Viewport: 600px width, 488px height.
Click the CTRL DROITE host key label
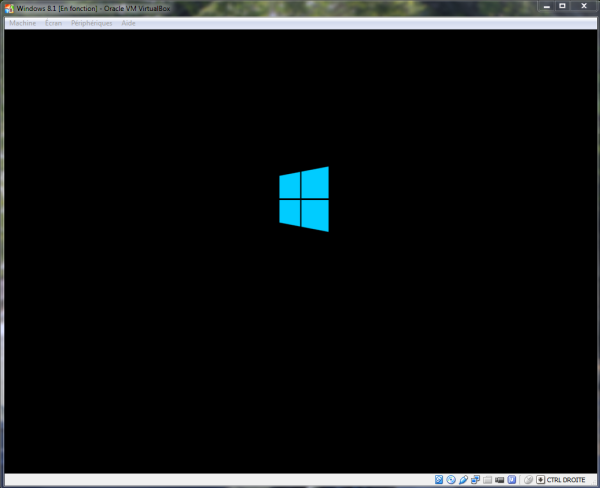click(x=566, y=480)
